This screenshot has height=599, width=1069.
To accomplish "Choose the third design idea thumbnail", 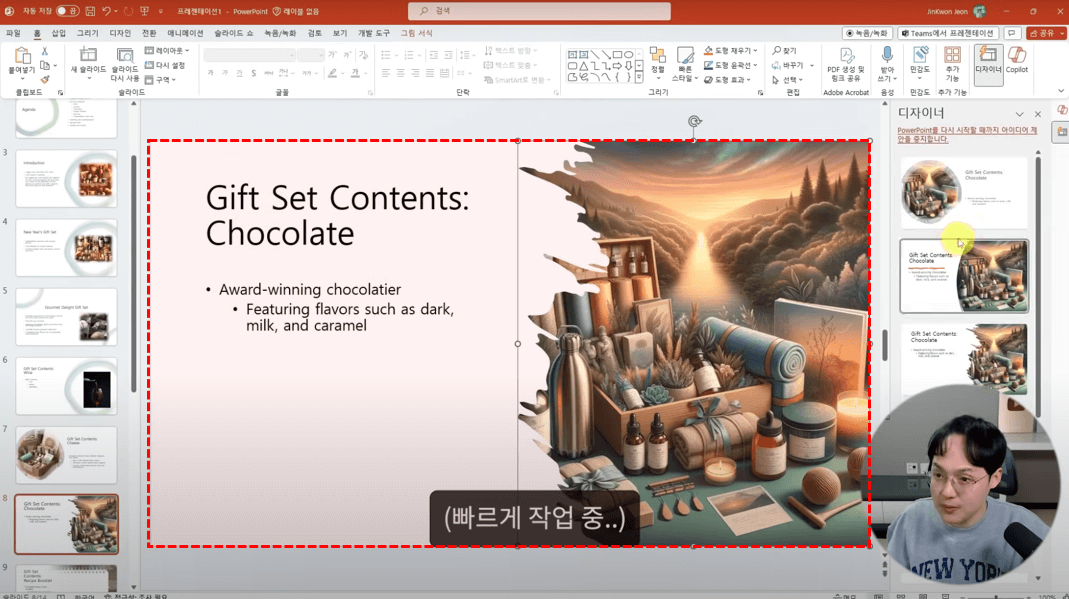I will click(964, 360).
